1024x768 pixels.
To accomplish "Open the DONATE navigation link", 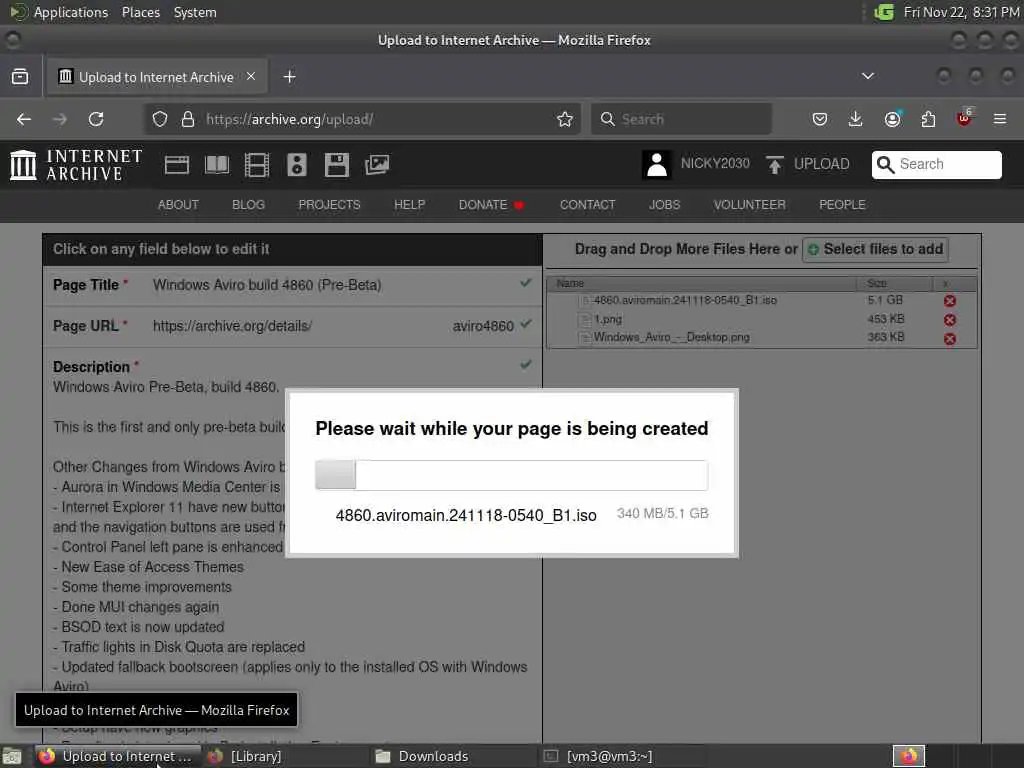I will 491,204.
